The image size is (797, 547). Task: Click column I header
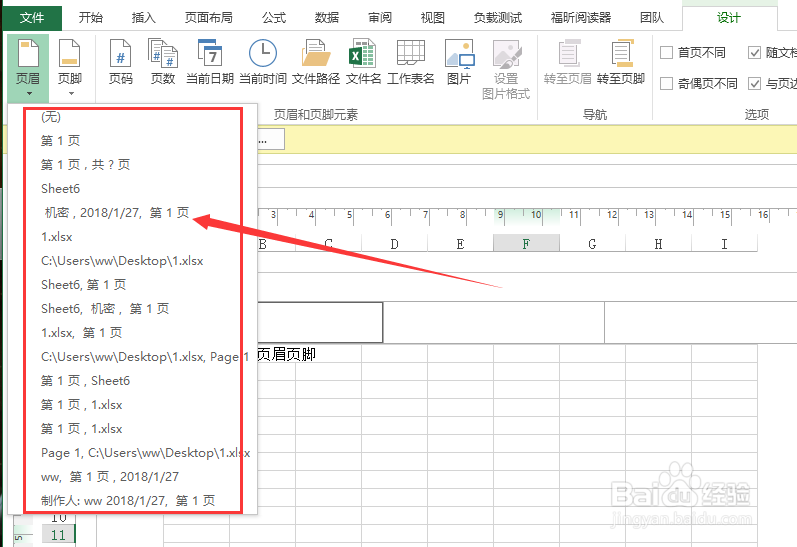coord(725,244)
